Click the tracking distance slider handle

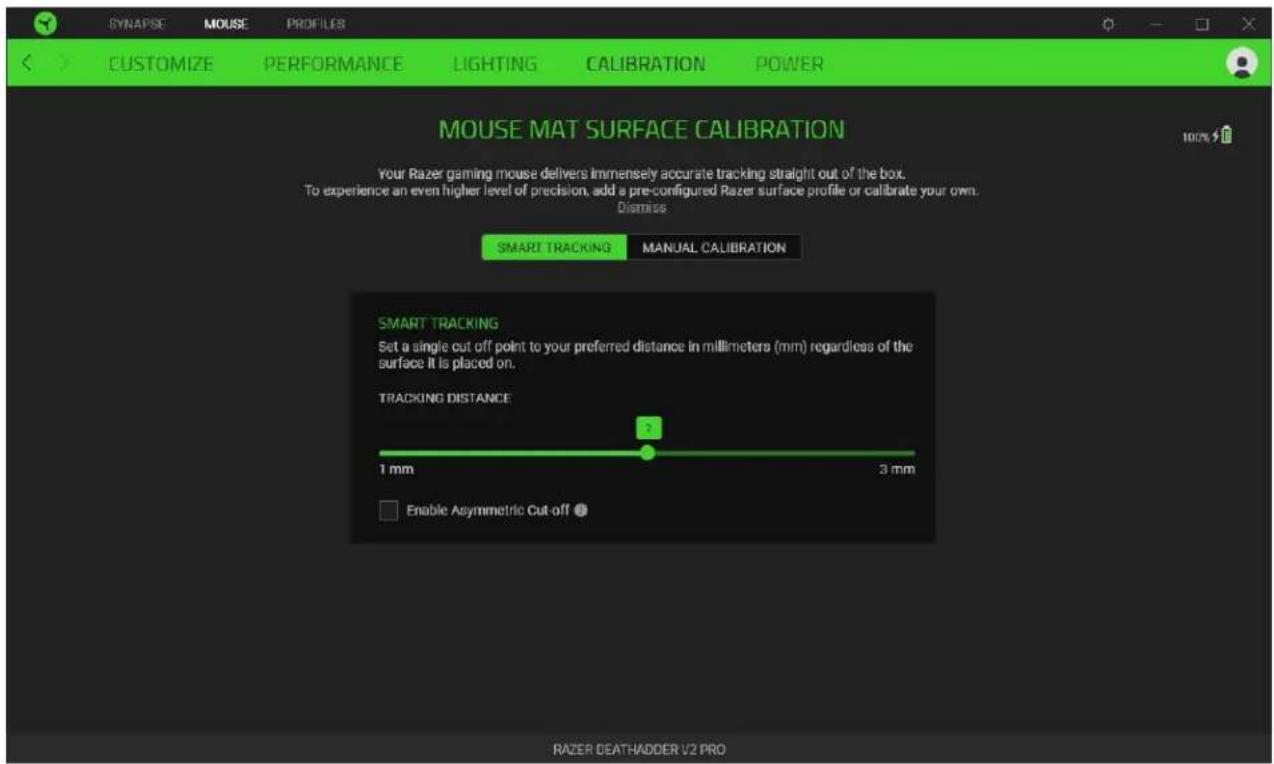click(x=647, y=452)
